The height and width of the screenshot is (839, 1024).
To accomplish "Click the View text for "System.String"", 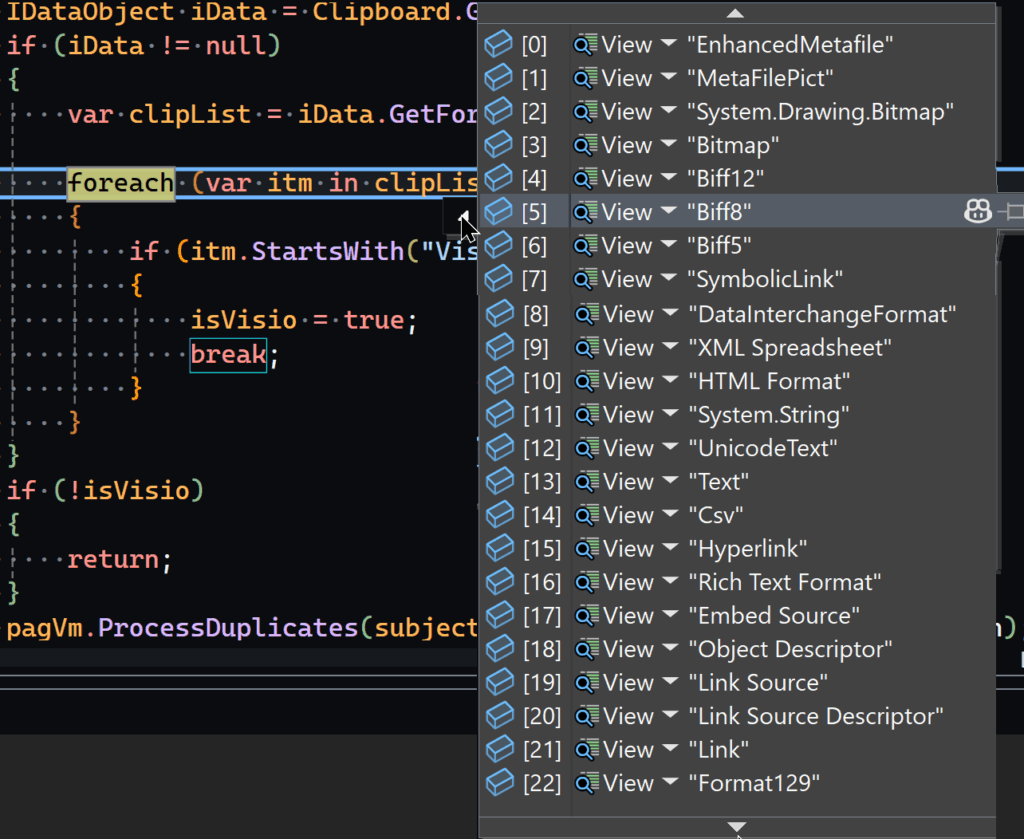I will (x=627, y=415).
